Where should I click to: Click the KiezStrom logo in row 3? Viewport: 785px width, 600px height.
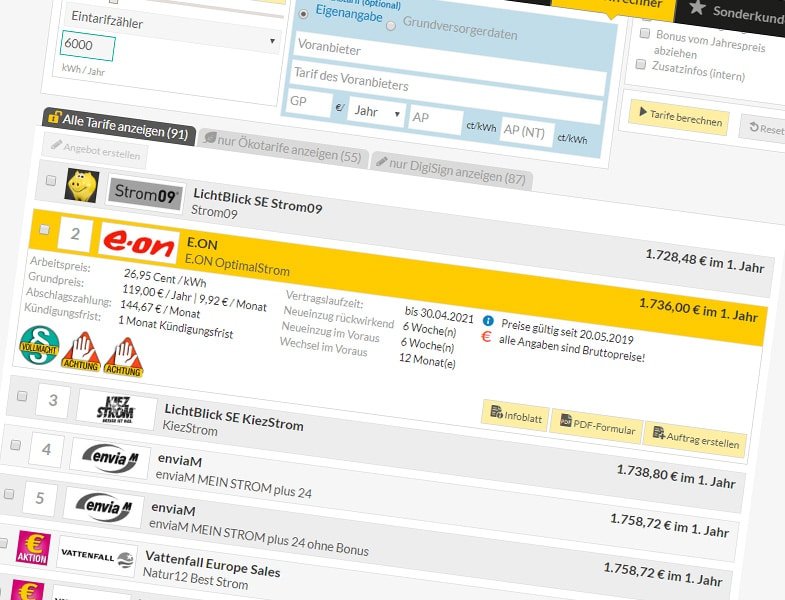tap(117, 409)
